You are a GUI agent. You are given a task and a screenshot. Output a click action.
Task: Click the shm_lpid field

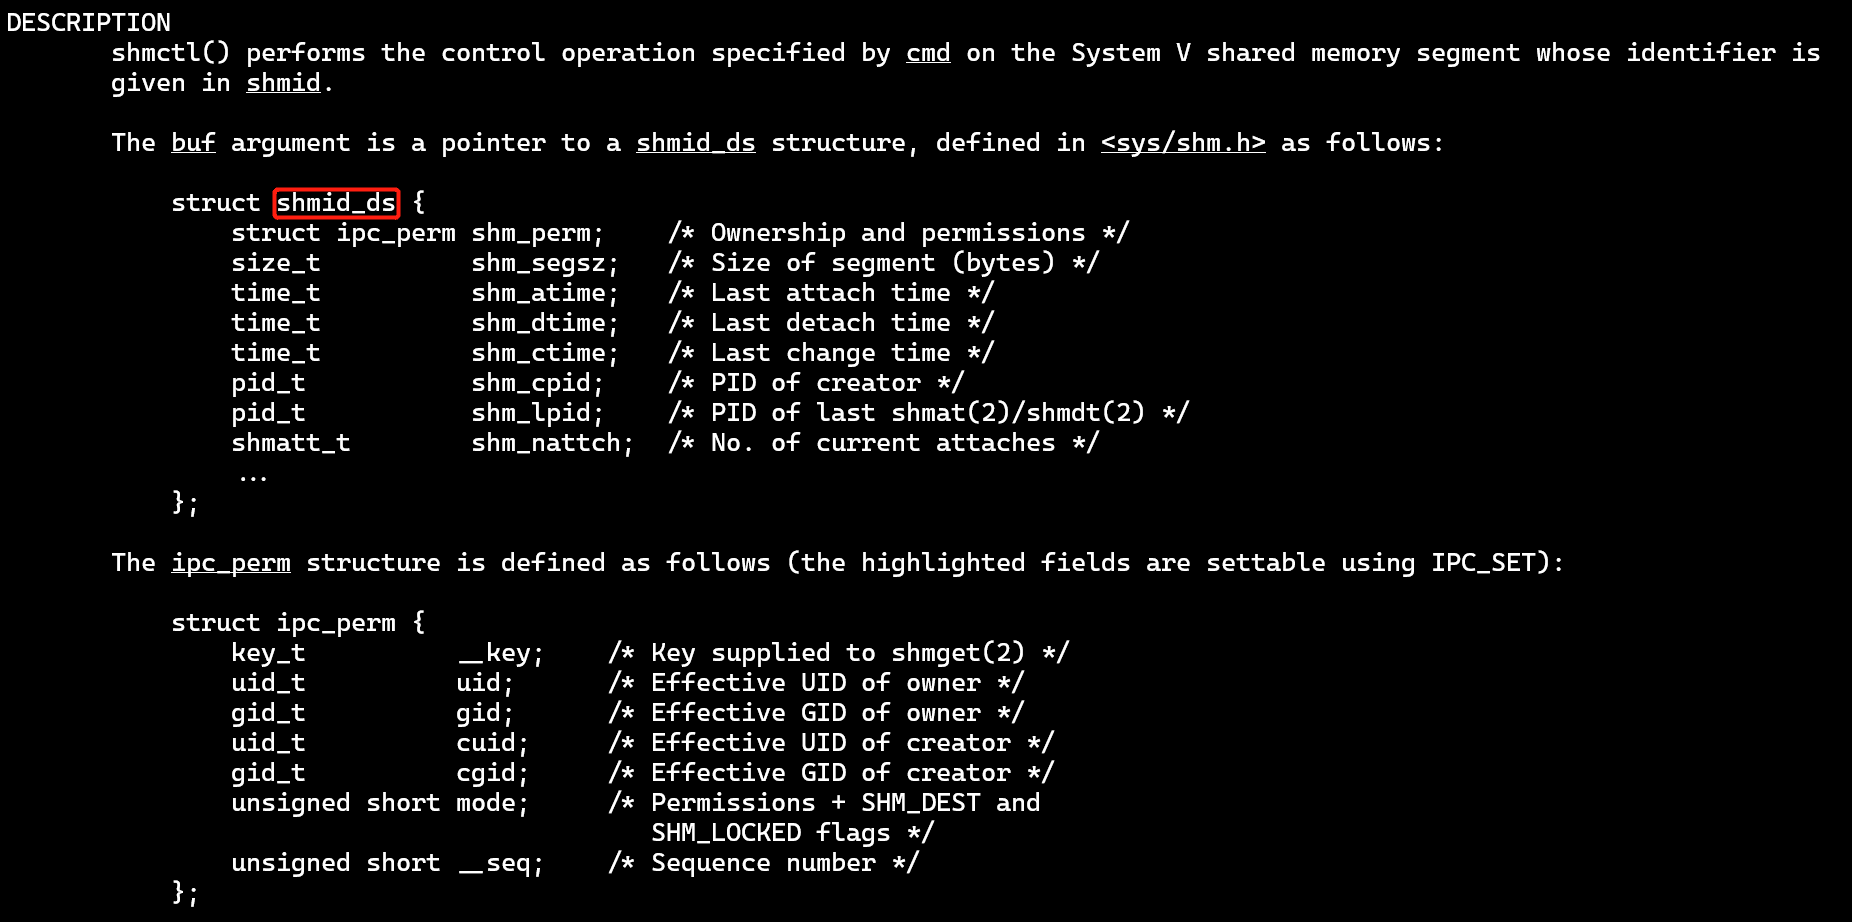tap(531, 413)
